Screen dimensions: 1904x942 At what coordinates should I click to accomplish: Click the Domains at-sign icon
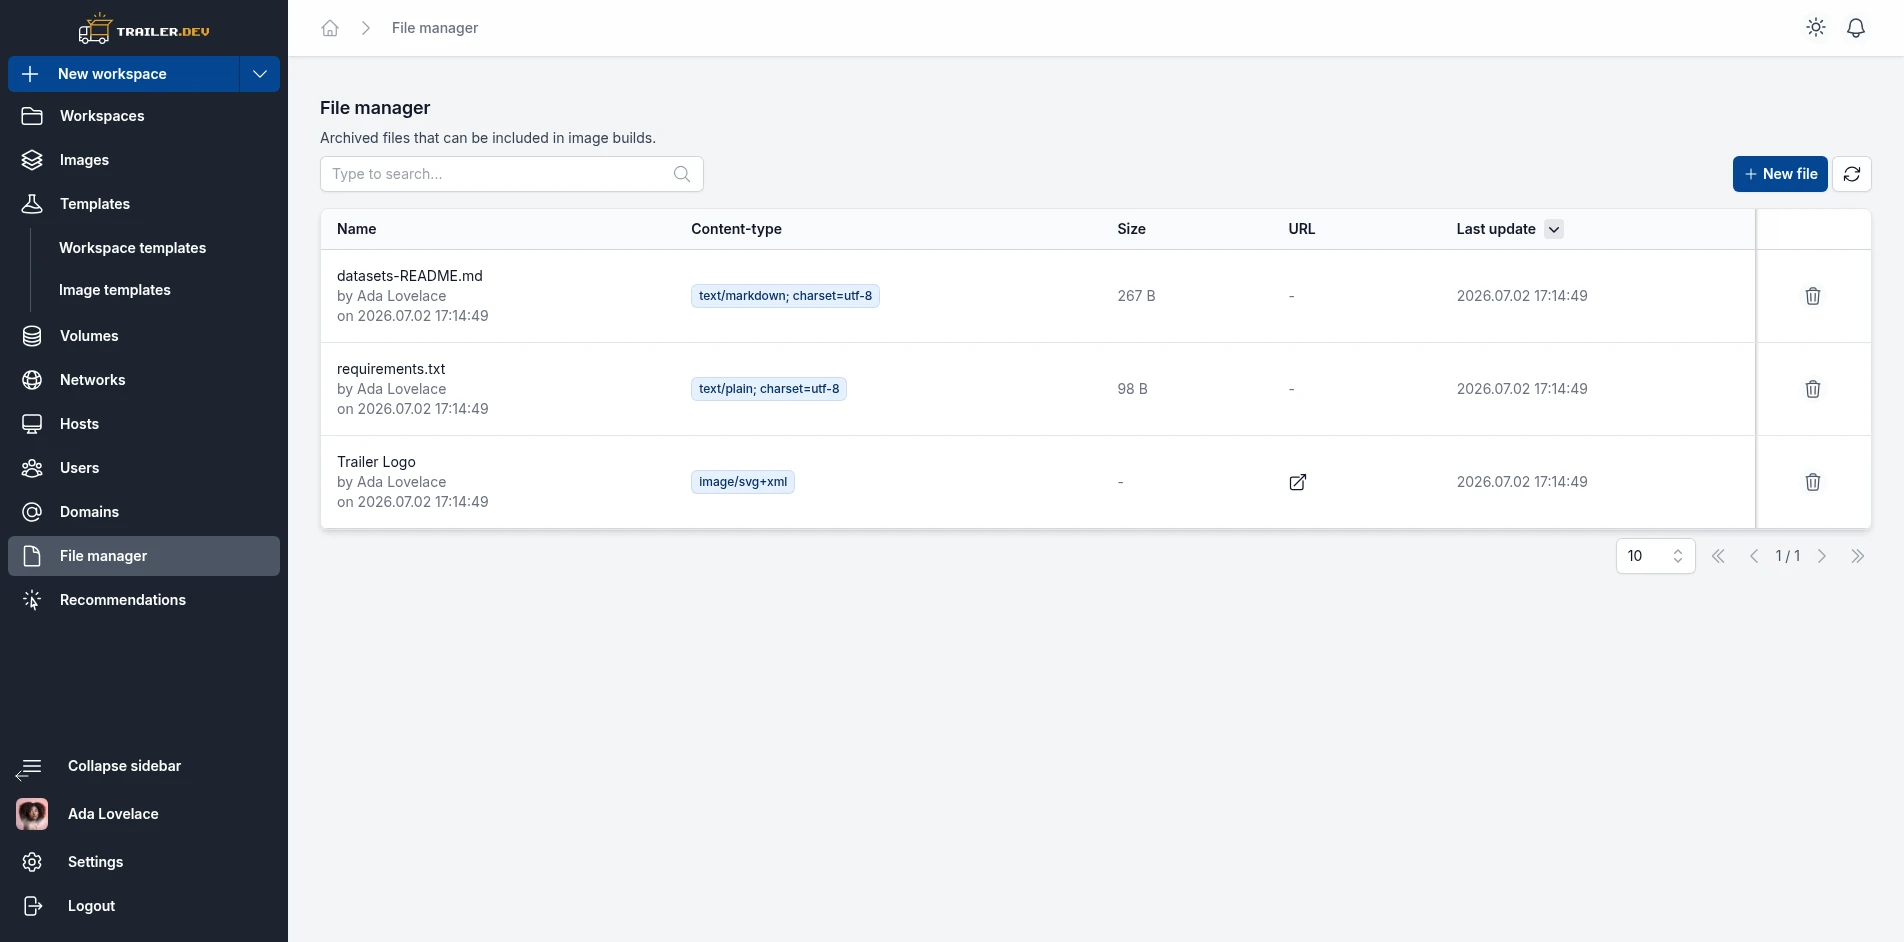(x=32, y=512)
